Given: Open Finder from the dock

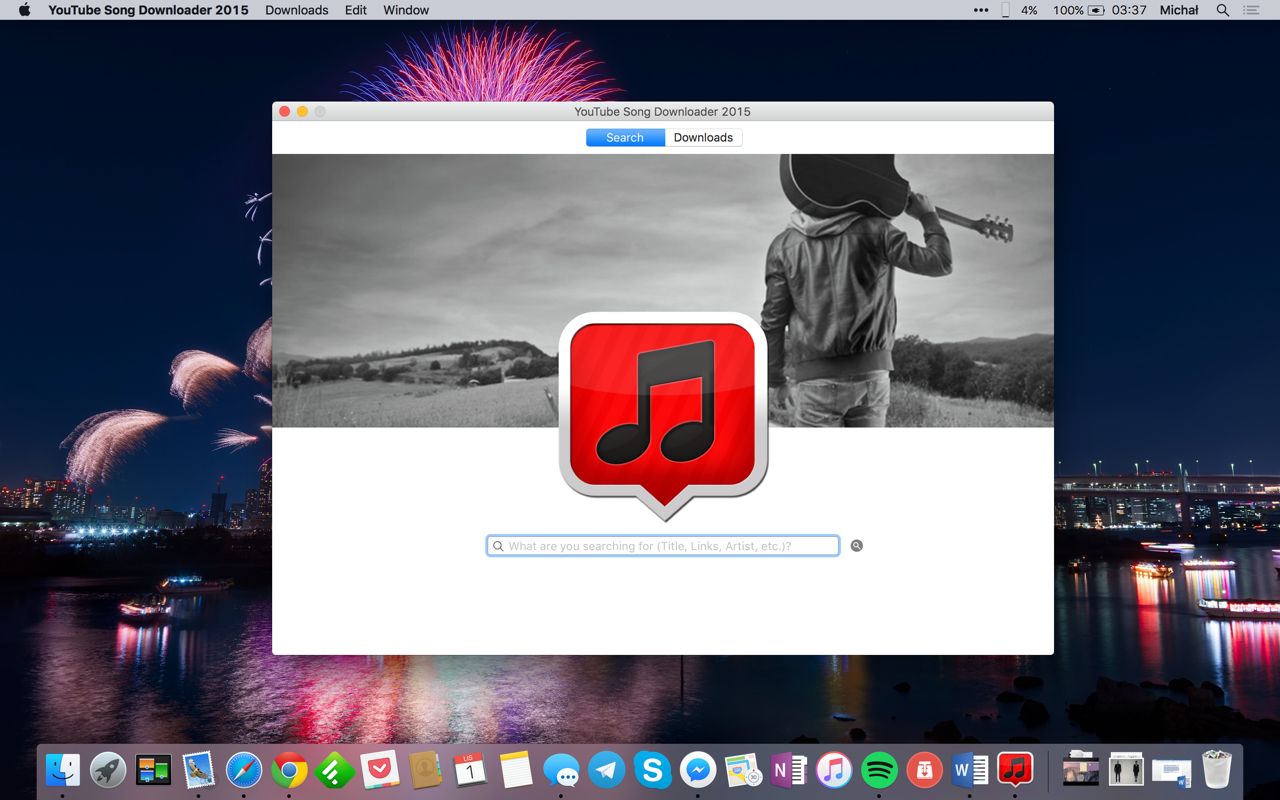Looking at the screenshot, I should [x=63, y=769].
